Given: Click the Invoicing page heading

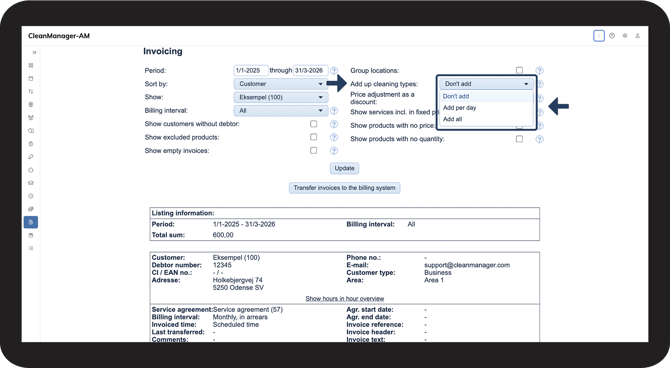Looking at the screenshot, I should pyautogui.click(x=163, y=51).
